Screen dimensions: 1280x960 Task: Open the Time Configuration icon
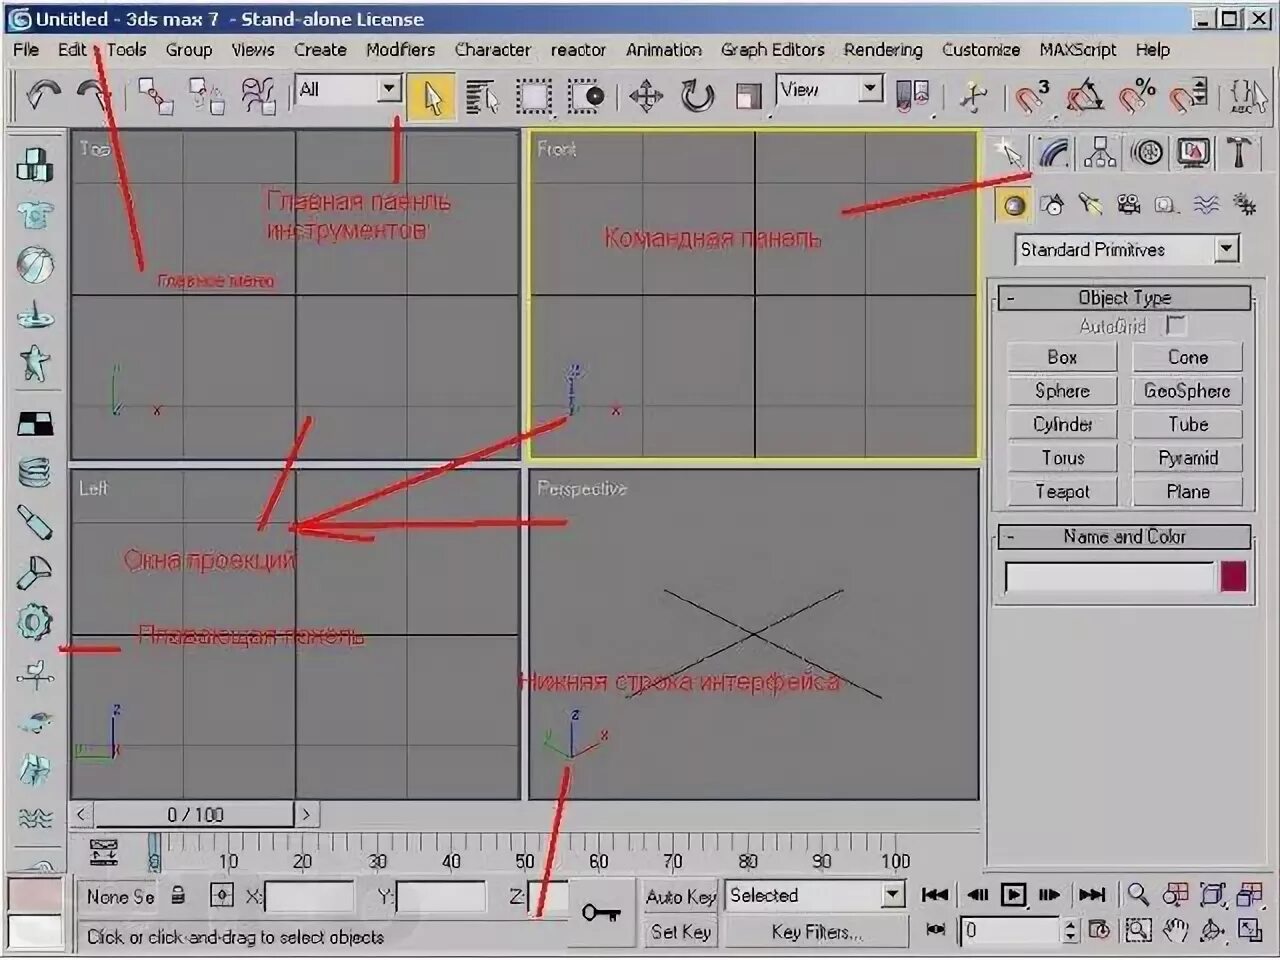[x=1099, y=930]
